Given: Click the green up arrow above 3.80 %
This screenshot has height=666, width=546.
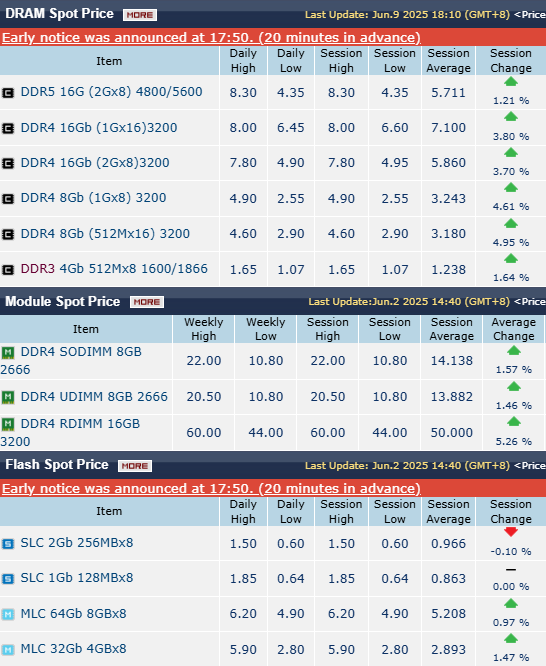Looking at the screenshot, I should point(511,116).
